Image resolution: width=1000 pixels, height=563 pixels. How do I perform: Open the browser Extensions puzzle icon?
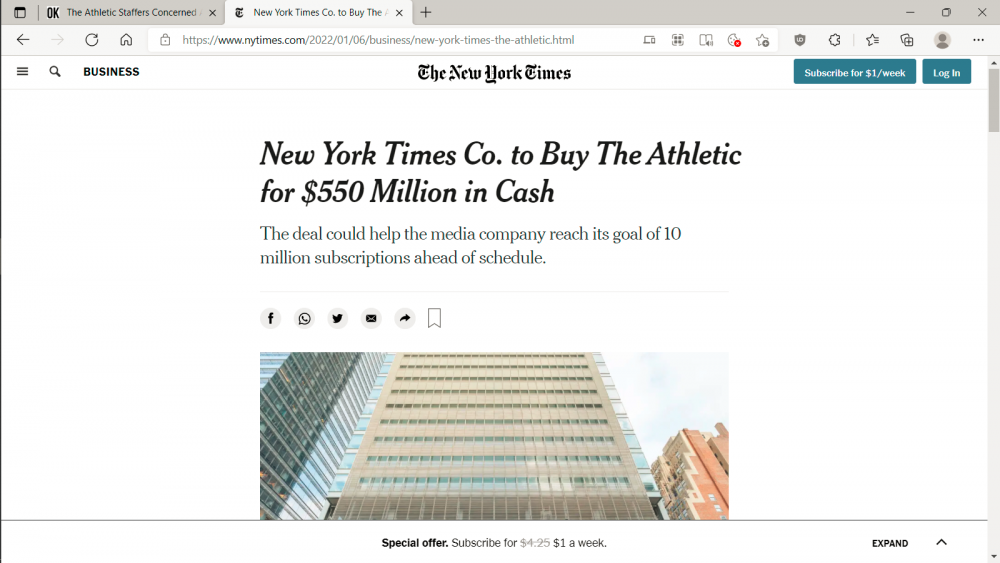point(835,40)
